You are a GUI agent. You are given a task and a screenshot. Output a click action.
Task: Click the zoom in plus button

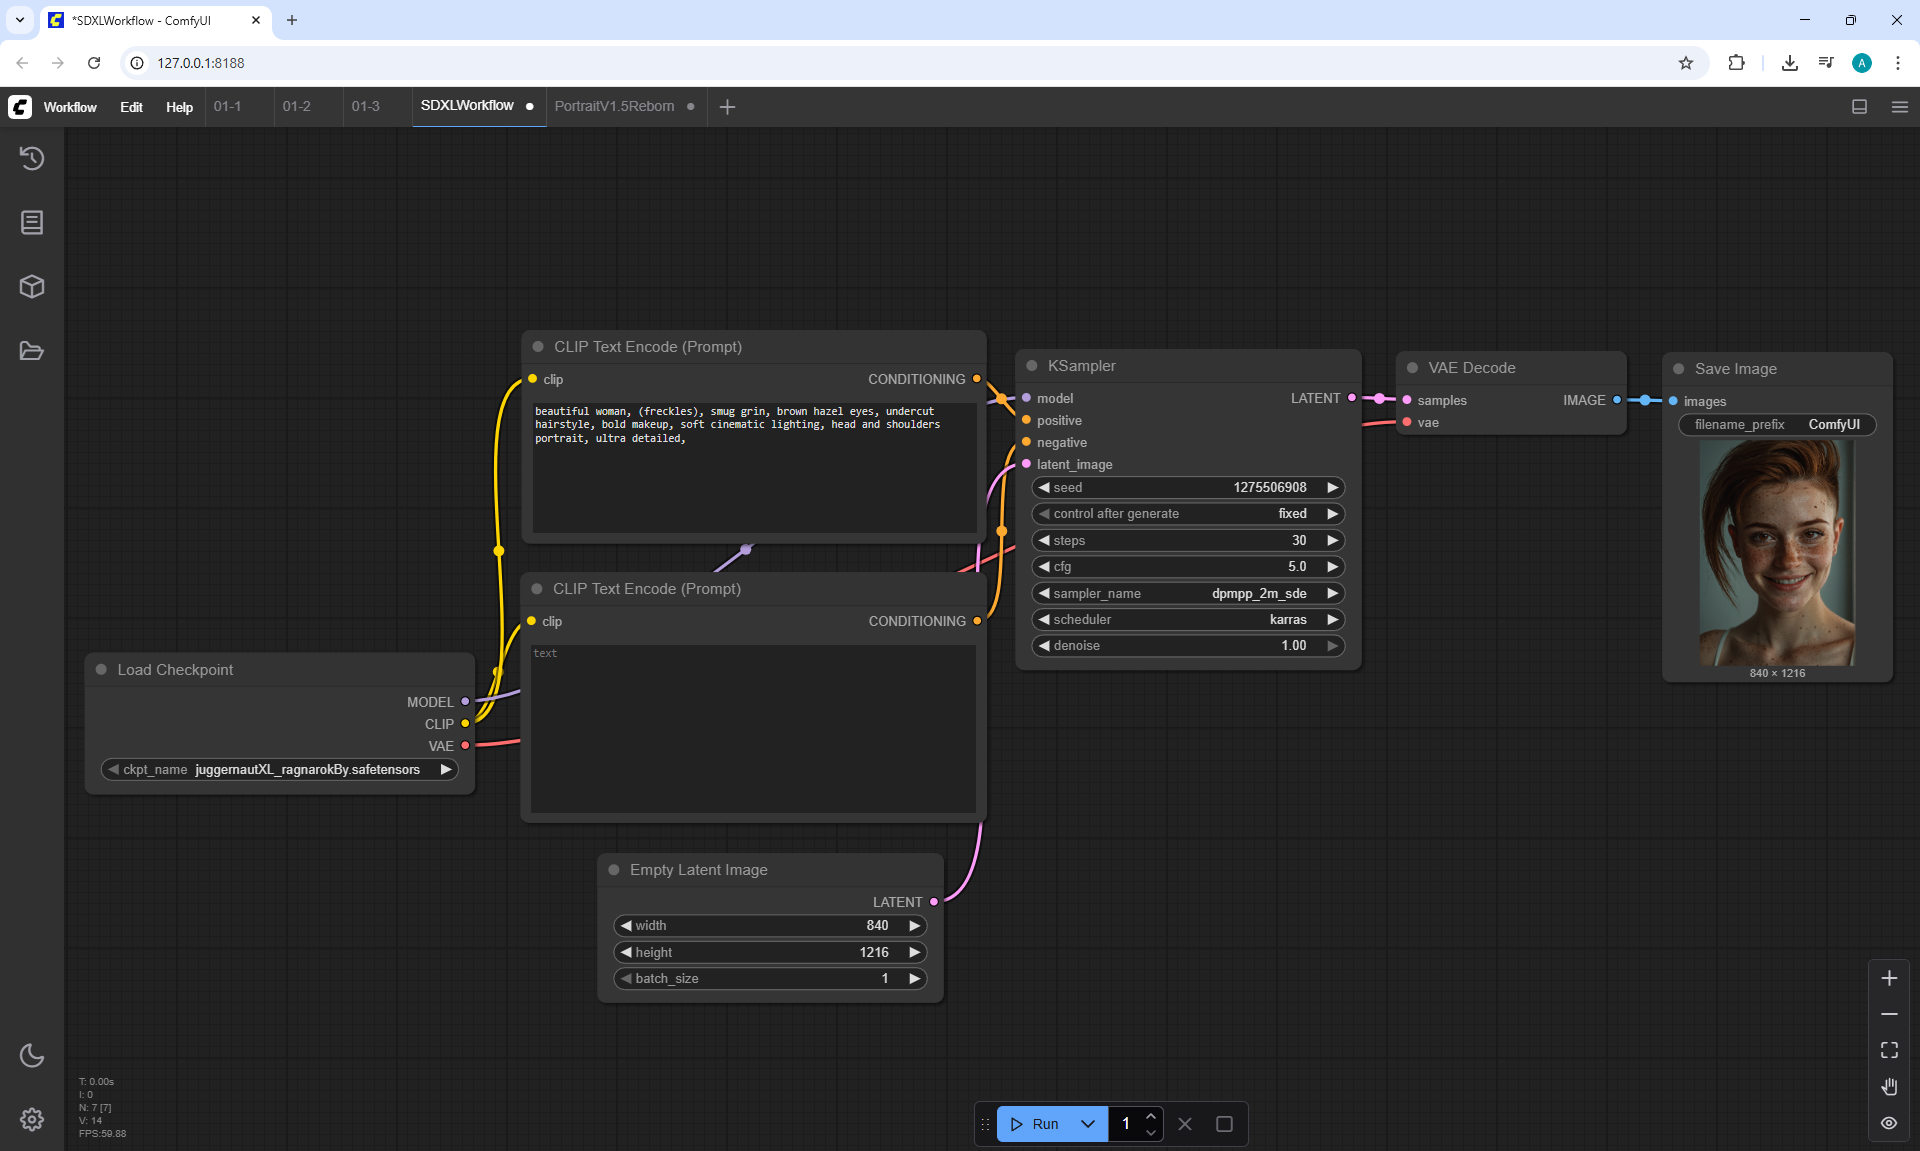coord(1888,978)
